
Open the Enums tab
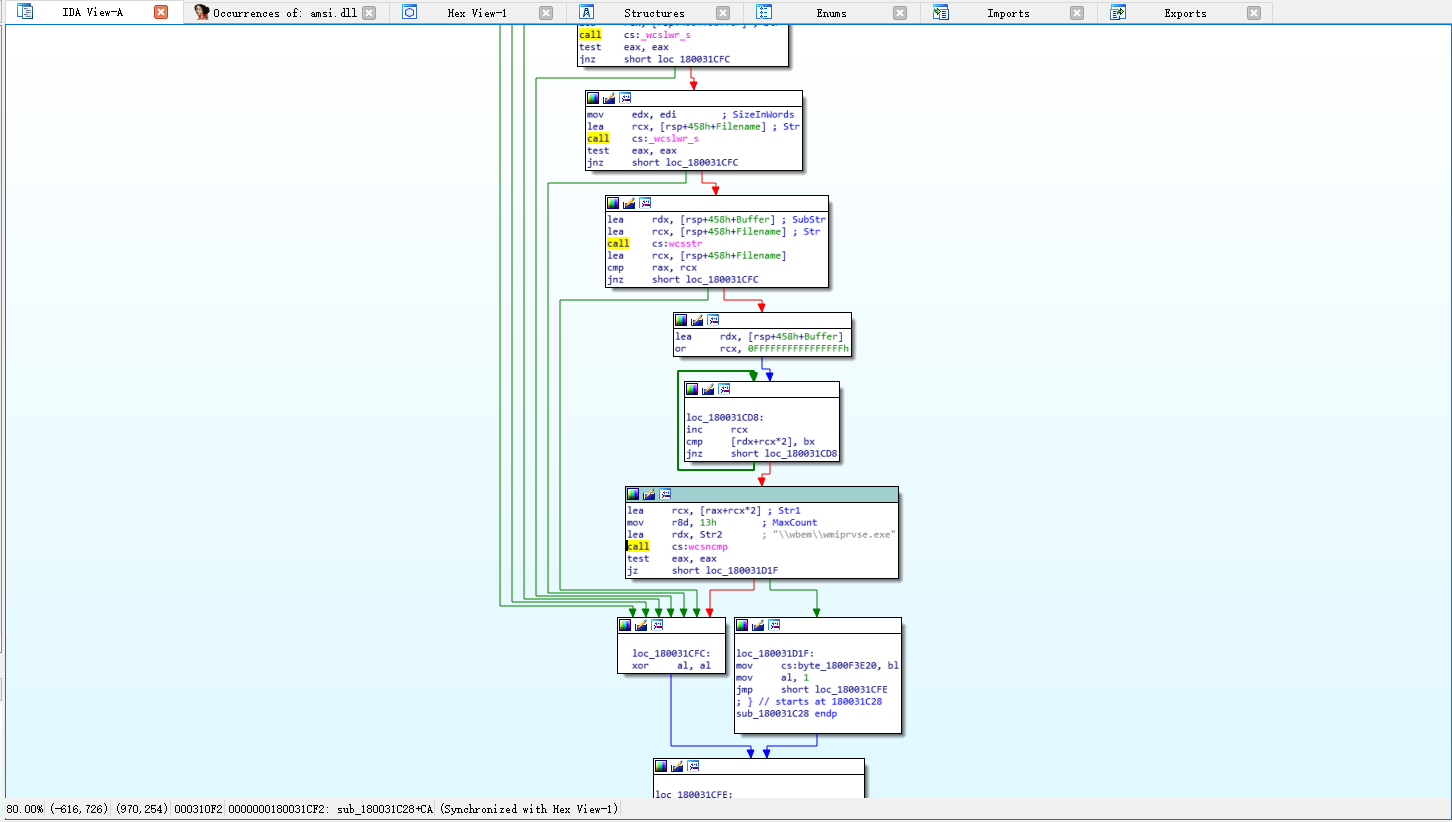pos(831,13)
